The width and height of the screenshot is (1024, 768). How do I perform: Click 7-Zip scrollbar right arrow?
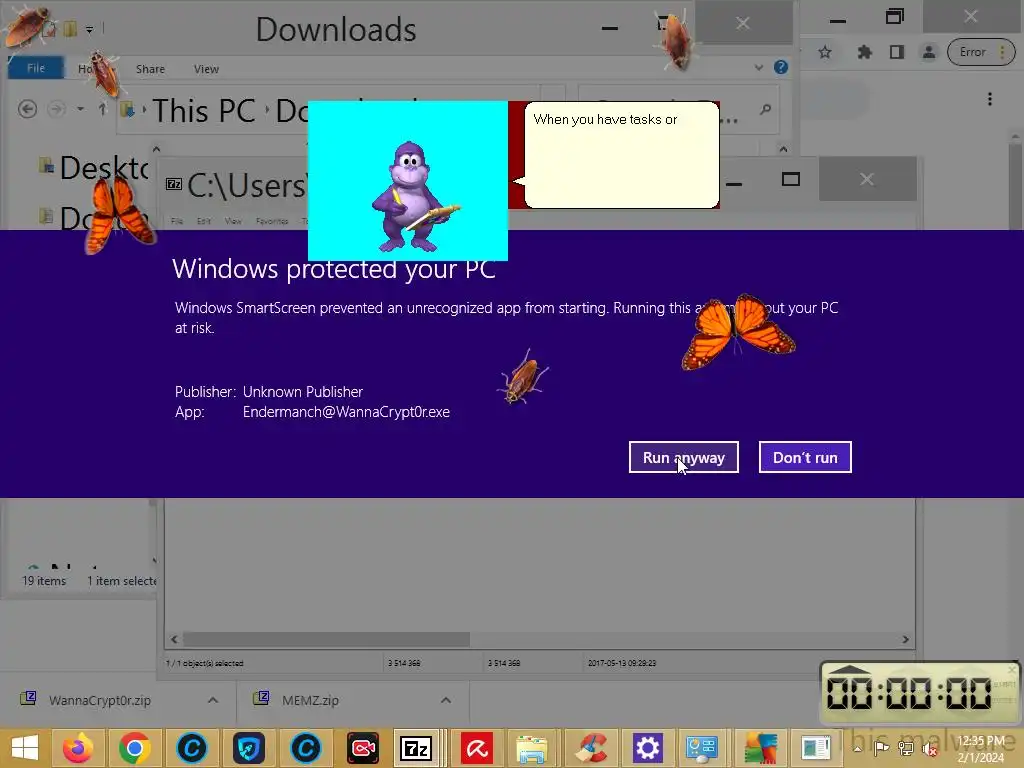[x=905, y=639]
